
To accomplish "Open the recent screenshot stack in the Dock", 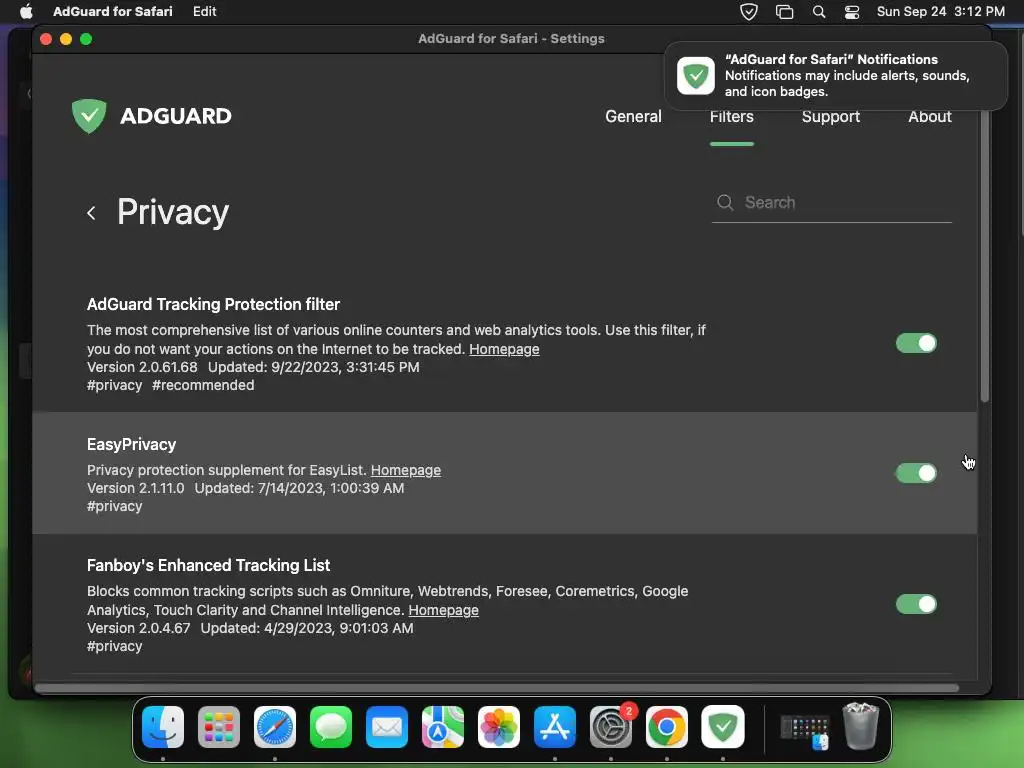I will coord(805,731).
